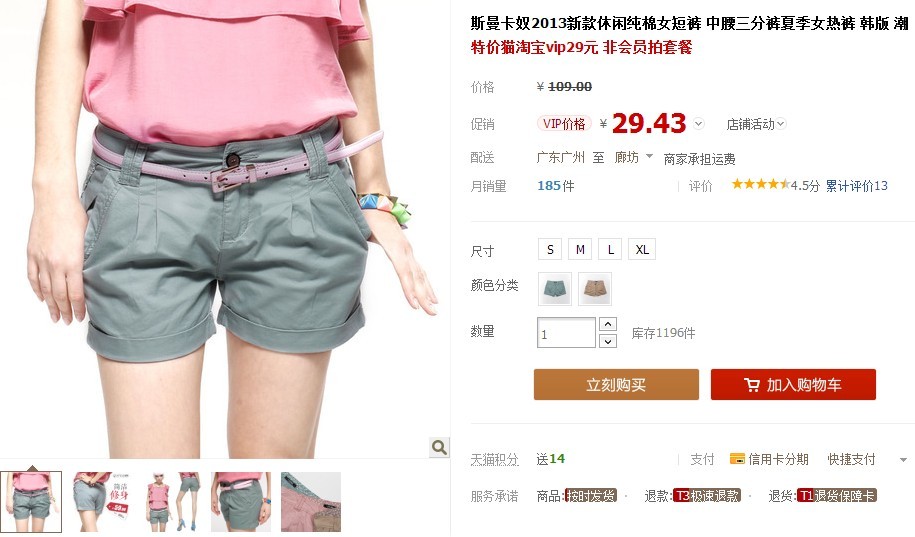Click the credit card installment icon
This screenshot has width=915, height=537.
coord(737,459)
